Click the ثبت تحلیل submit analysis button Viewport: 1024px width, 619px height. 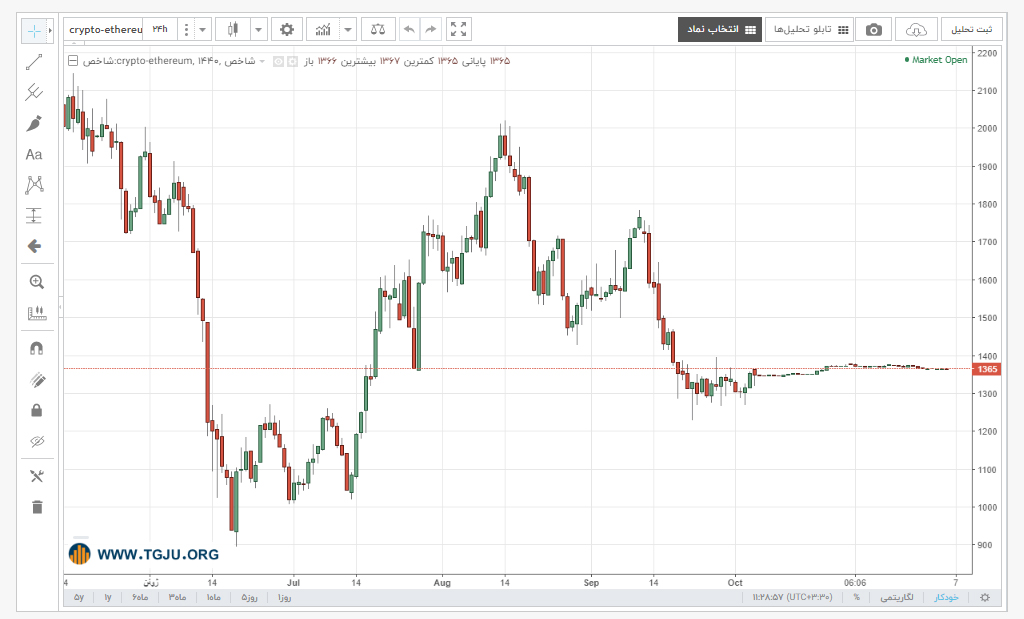click(971, 29)
